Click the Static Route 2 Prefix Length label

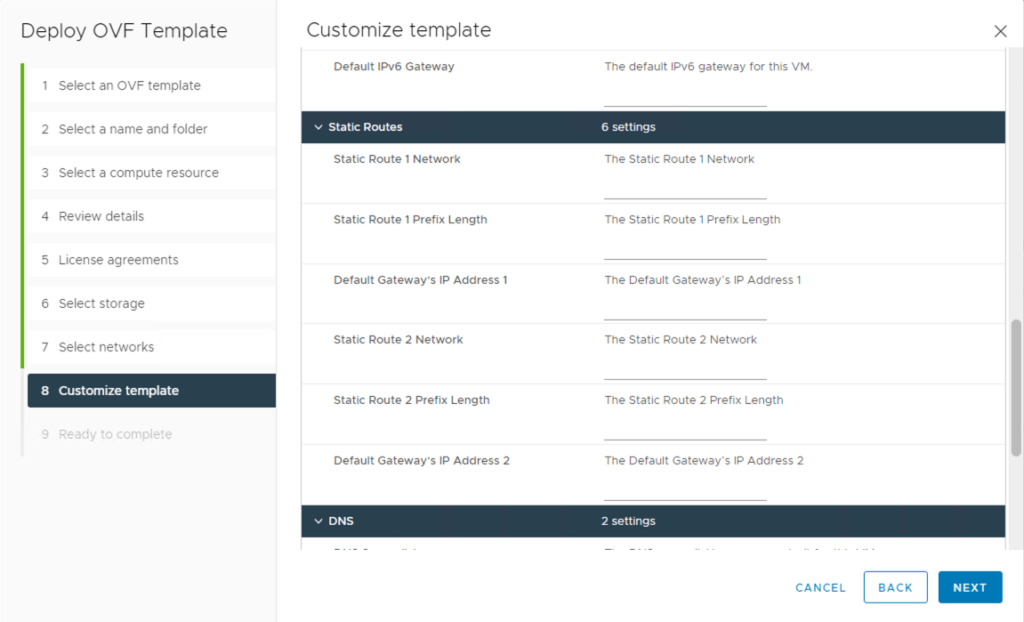411,400
